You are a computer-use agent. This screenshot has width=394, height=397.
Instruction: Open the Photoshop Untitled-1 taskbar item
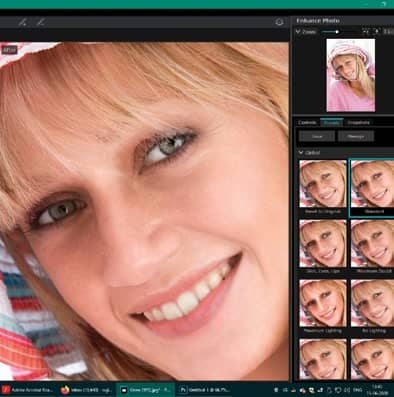click(x=205, y=390)
